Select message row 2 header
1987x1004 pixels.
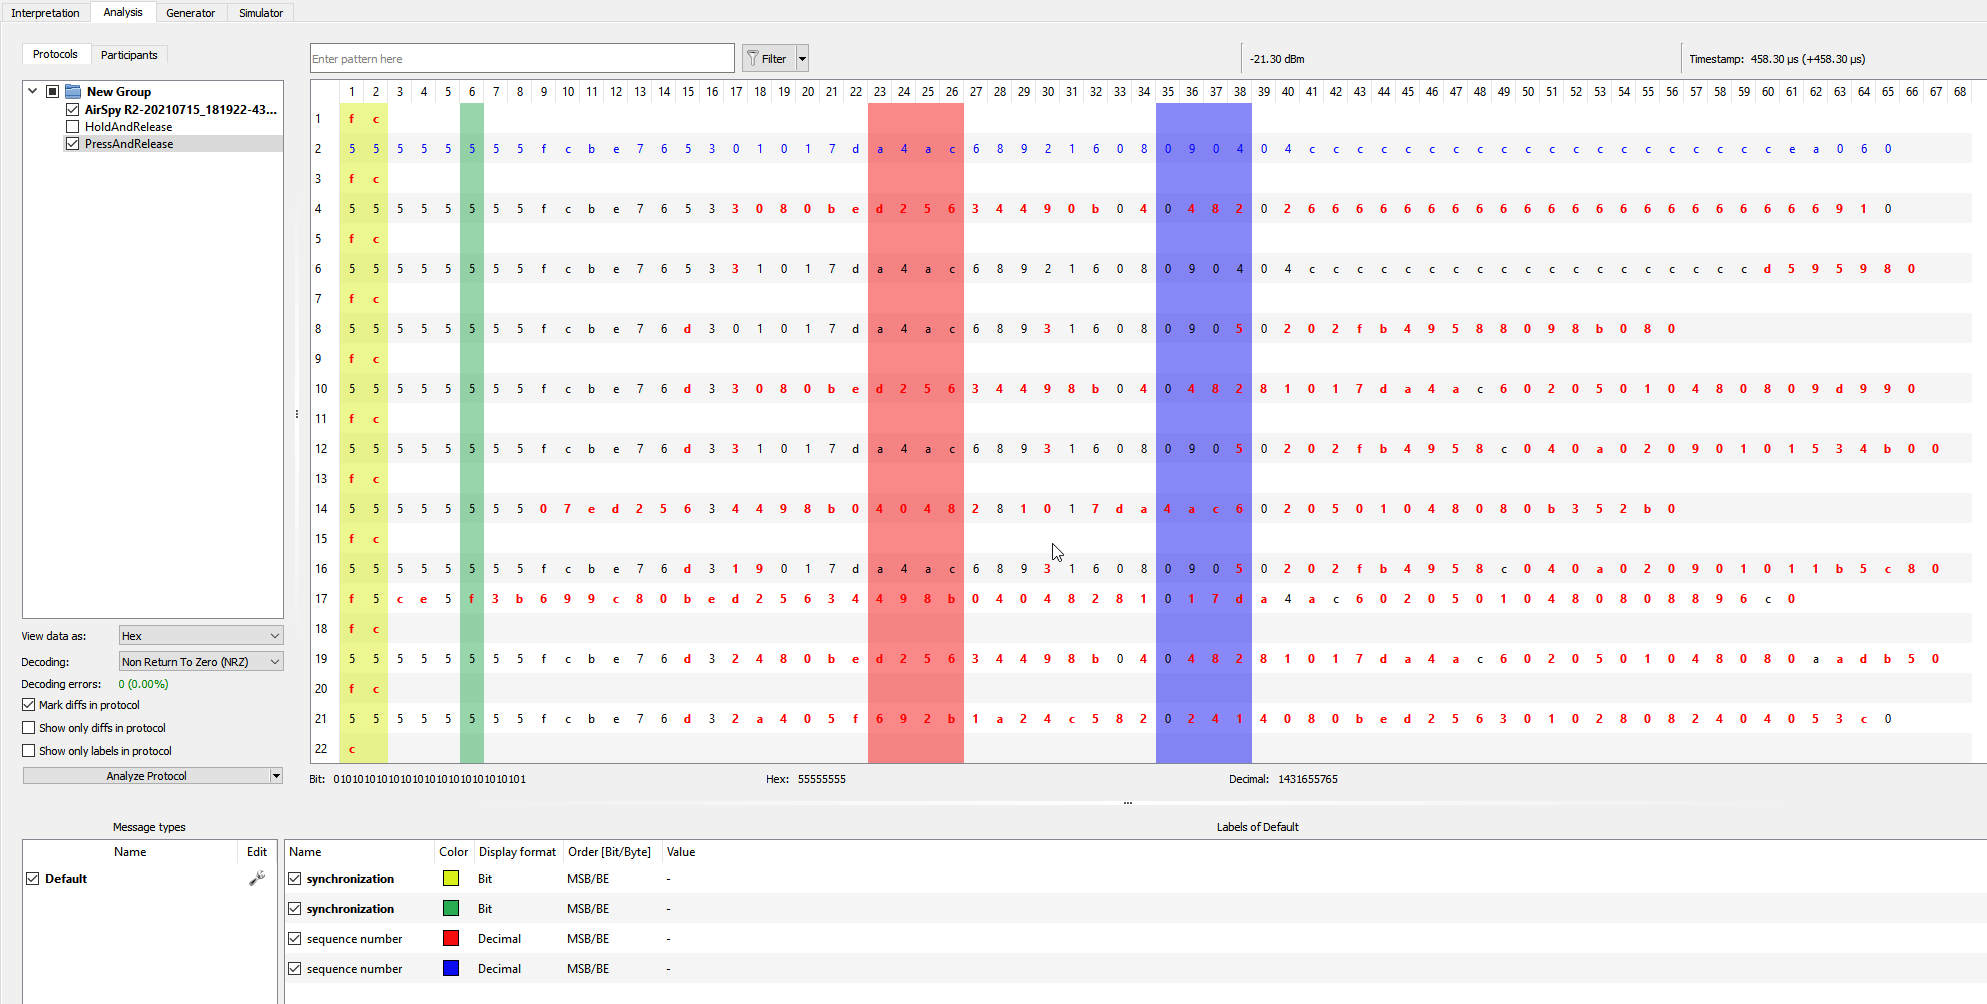click(319, 149)
